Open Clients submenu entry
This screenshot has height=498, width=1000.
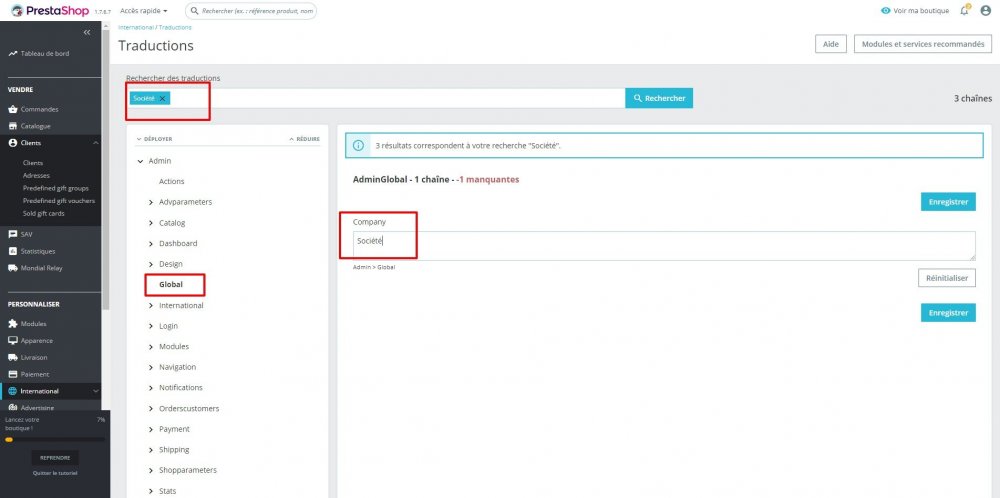pyautogui.click(x=33, y=163)
